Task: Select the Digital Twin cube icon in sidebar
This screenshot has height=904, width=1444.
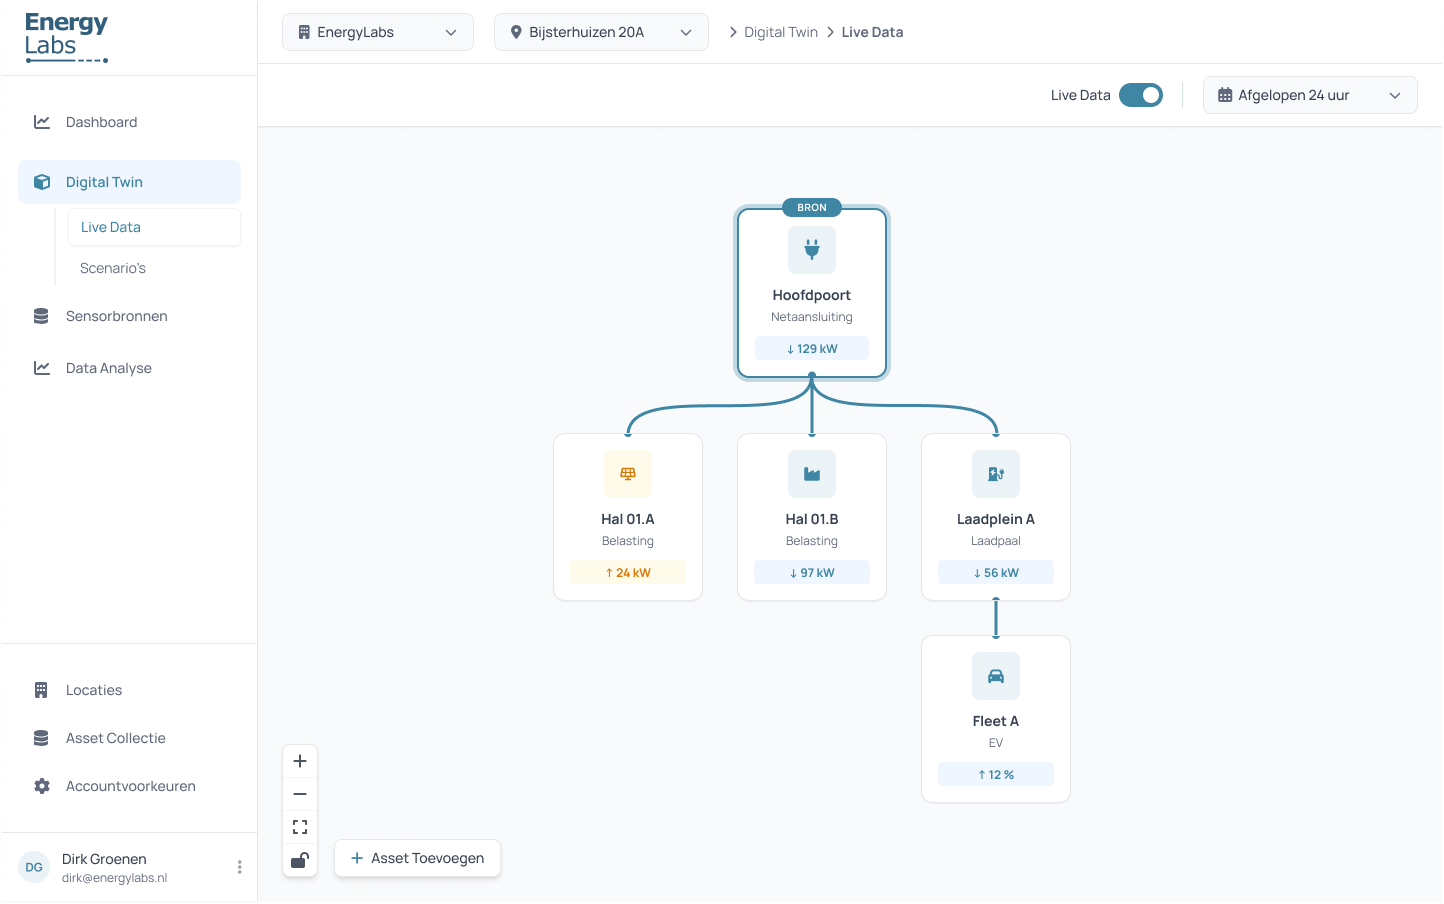Action: (41, 181)
